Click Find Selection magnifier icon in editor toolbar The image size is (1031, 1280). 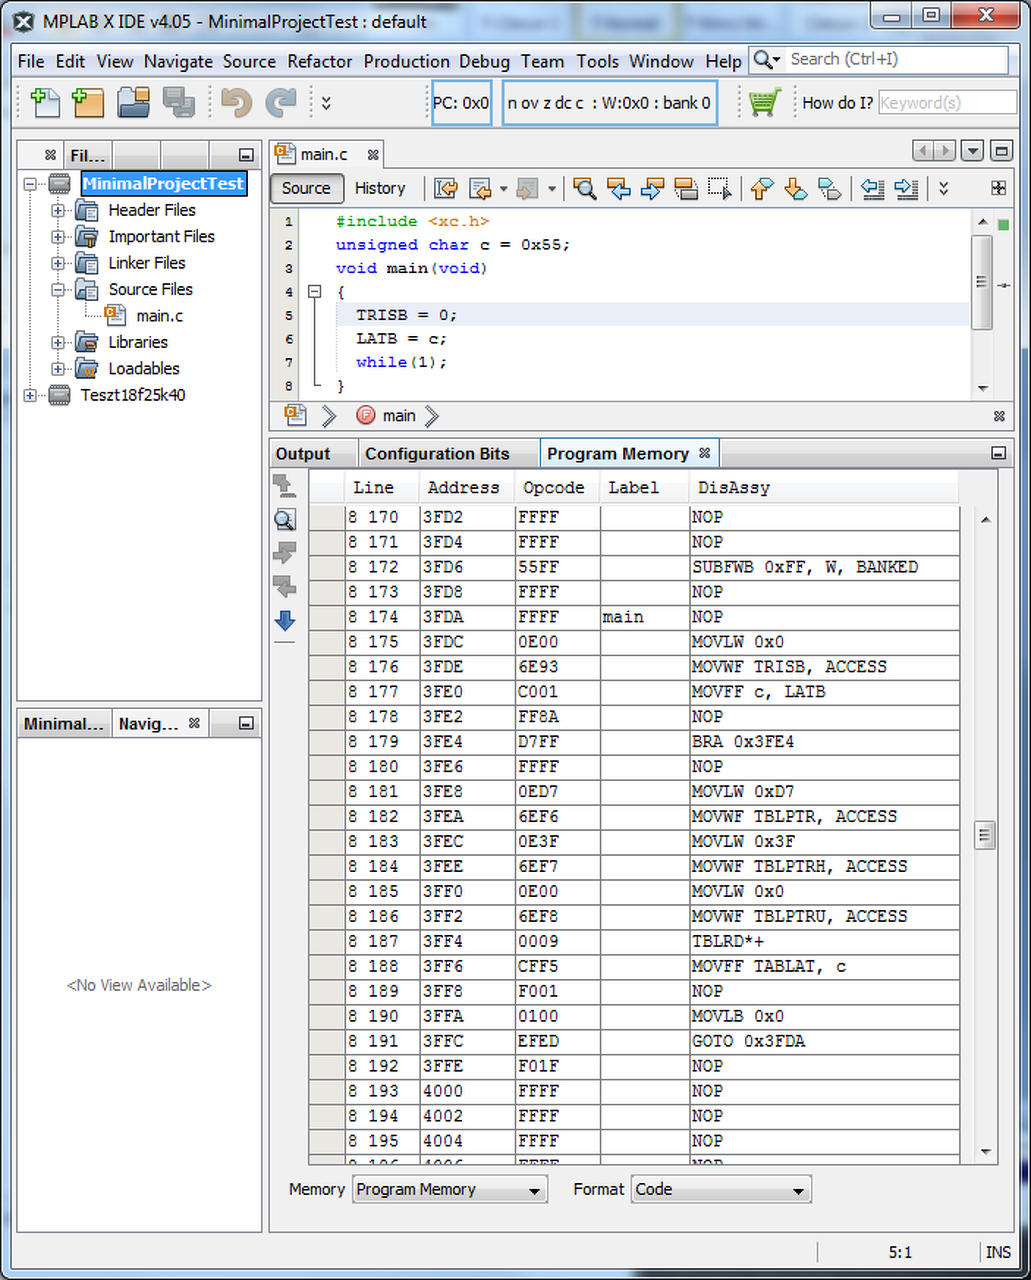[585, 188]
